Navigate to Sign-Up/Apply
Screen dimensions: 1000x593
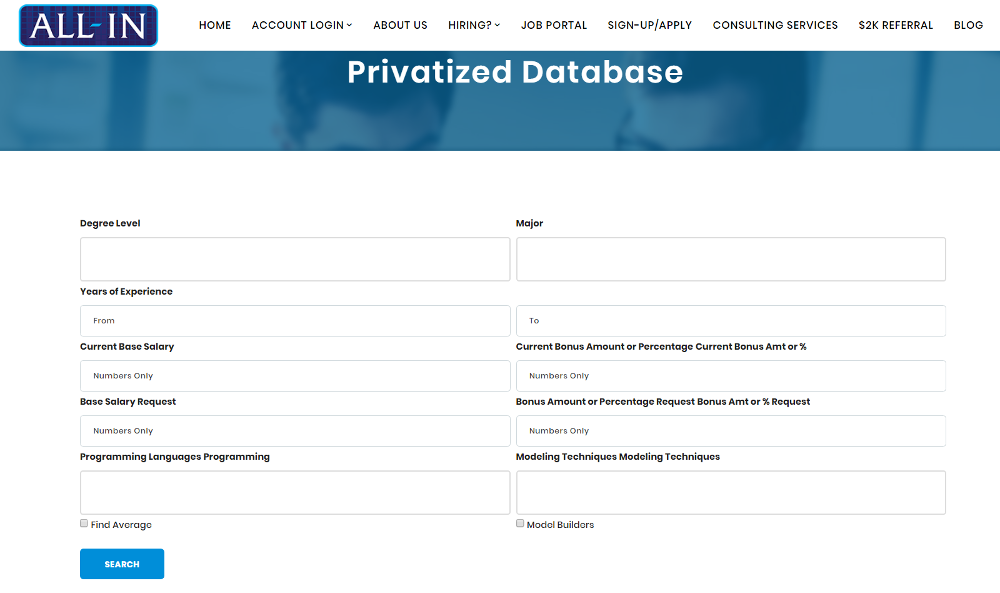(x=649, y=25)
